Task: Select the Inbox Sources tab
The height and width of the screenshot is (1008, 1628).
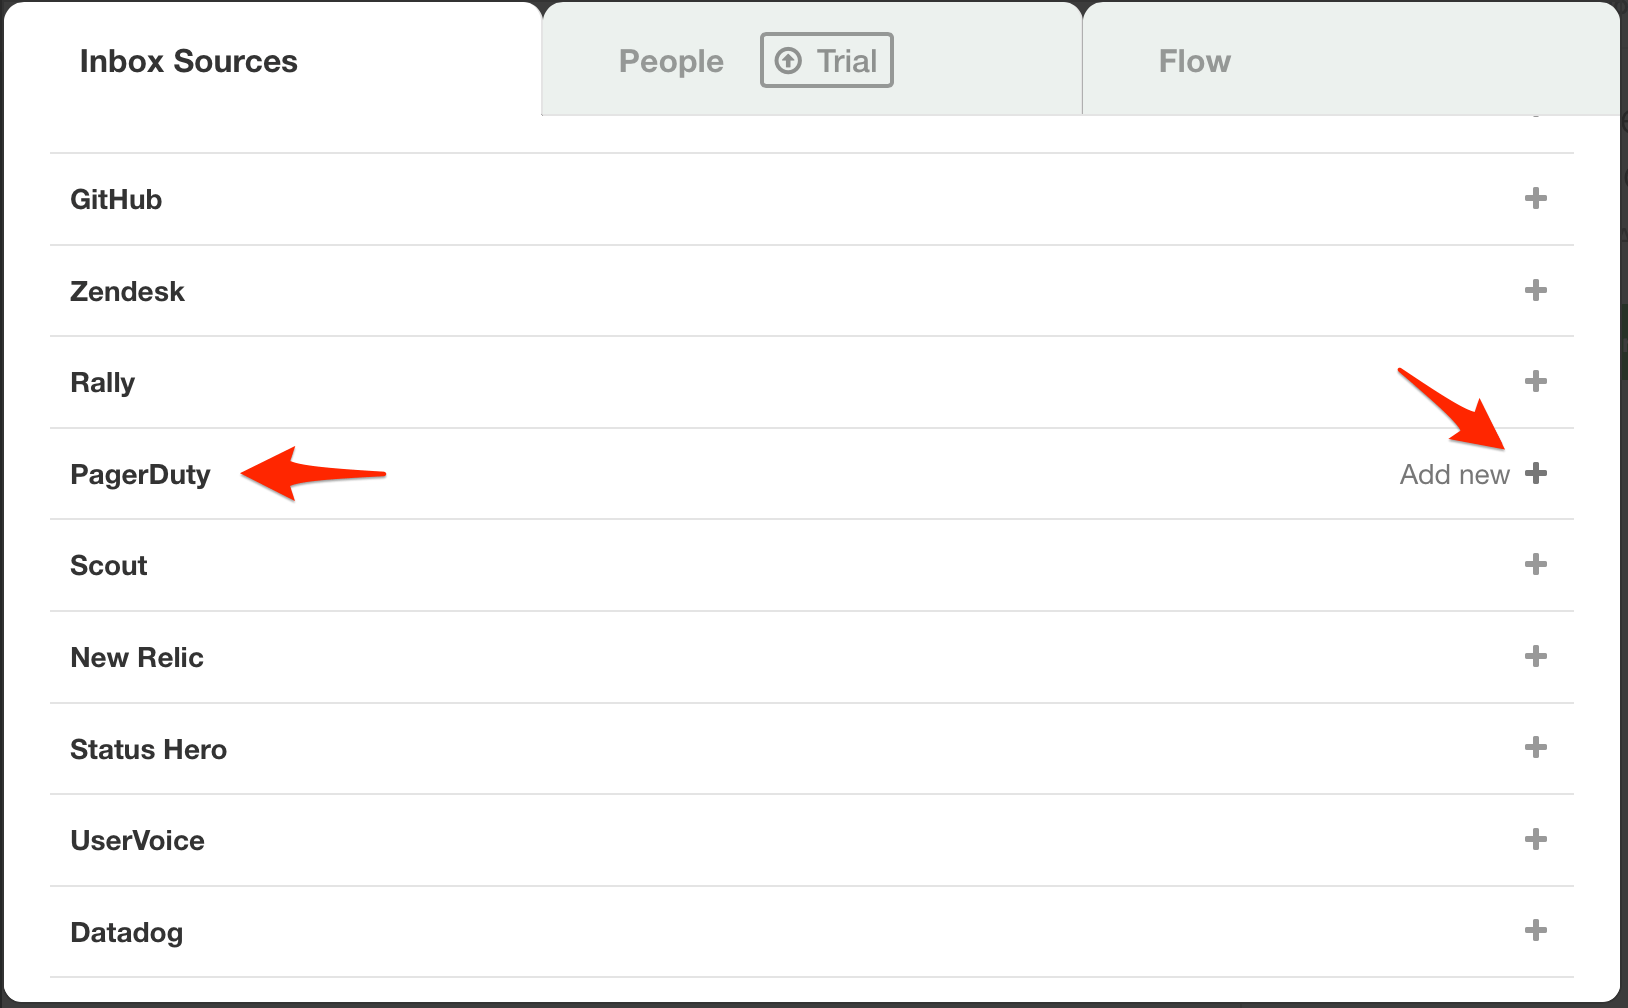Action: click(x=188, y=61)
